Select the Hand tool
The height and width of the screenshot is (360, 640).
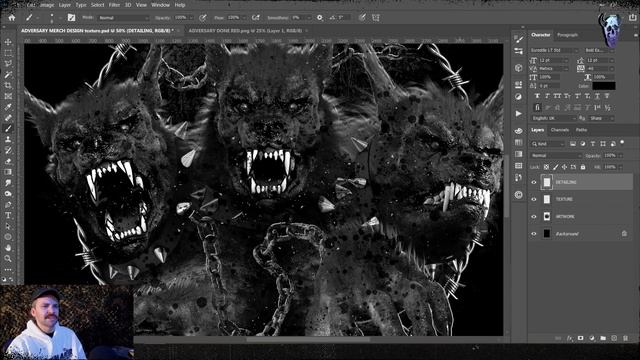tap(8, 248)
